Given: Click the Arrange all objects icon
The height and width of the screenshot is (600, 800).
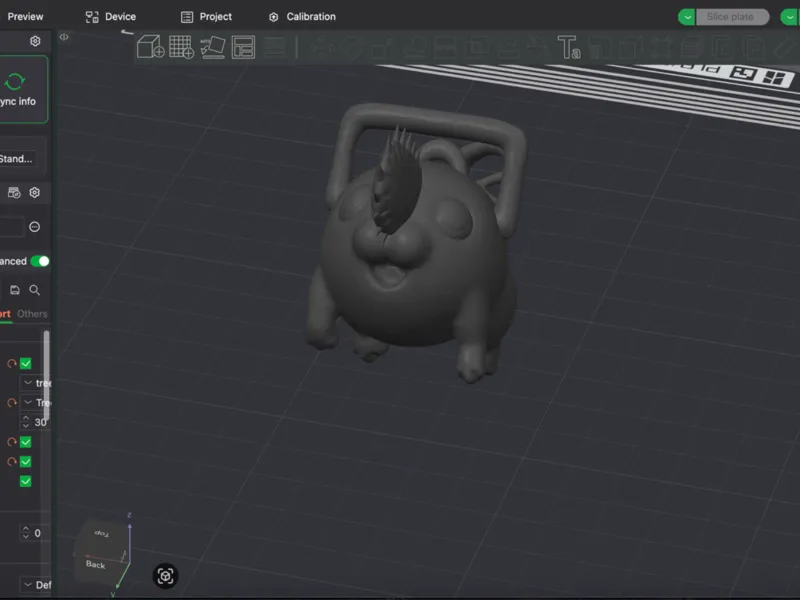Looking at the screenshot, I should [243, 47].
